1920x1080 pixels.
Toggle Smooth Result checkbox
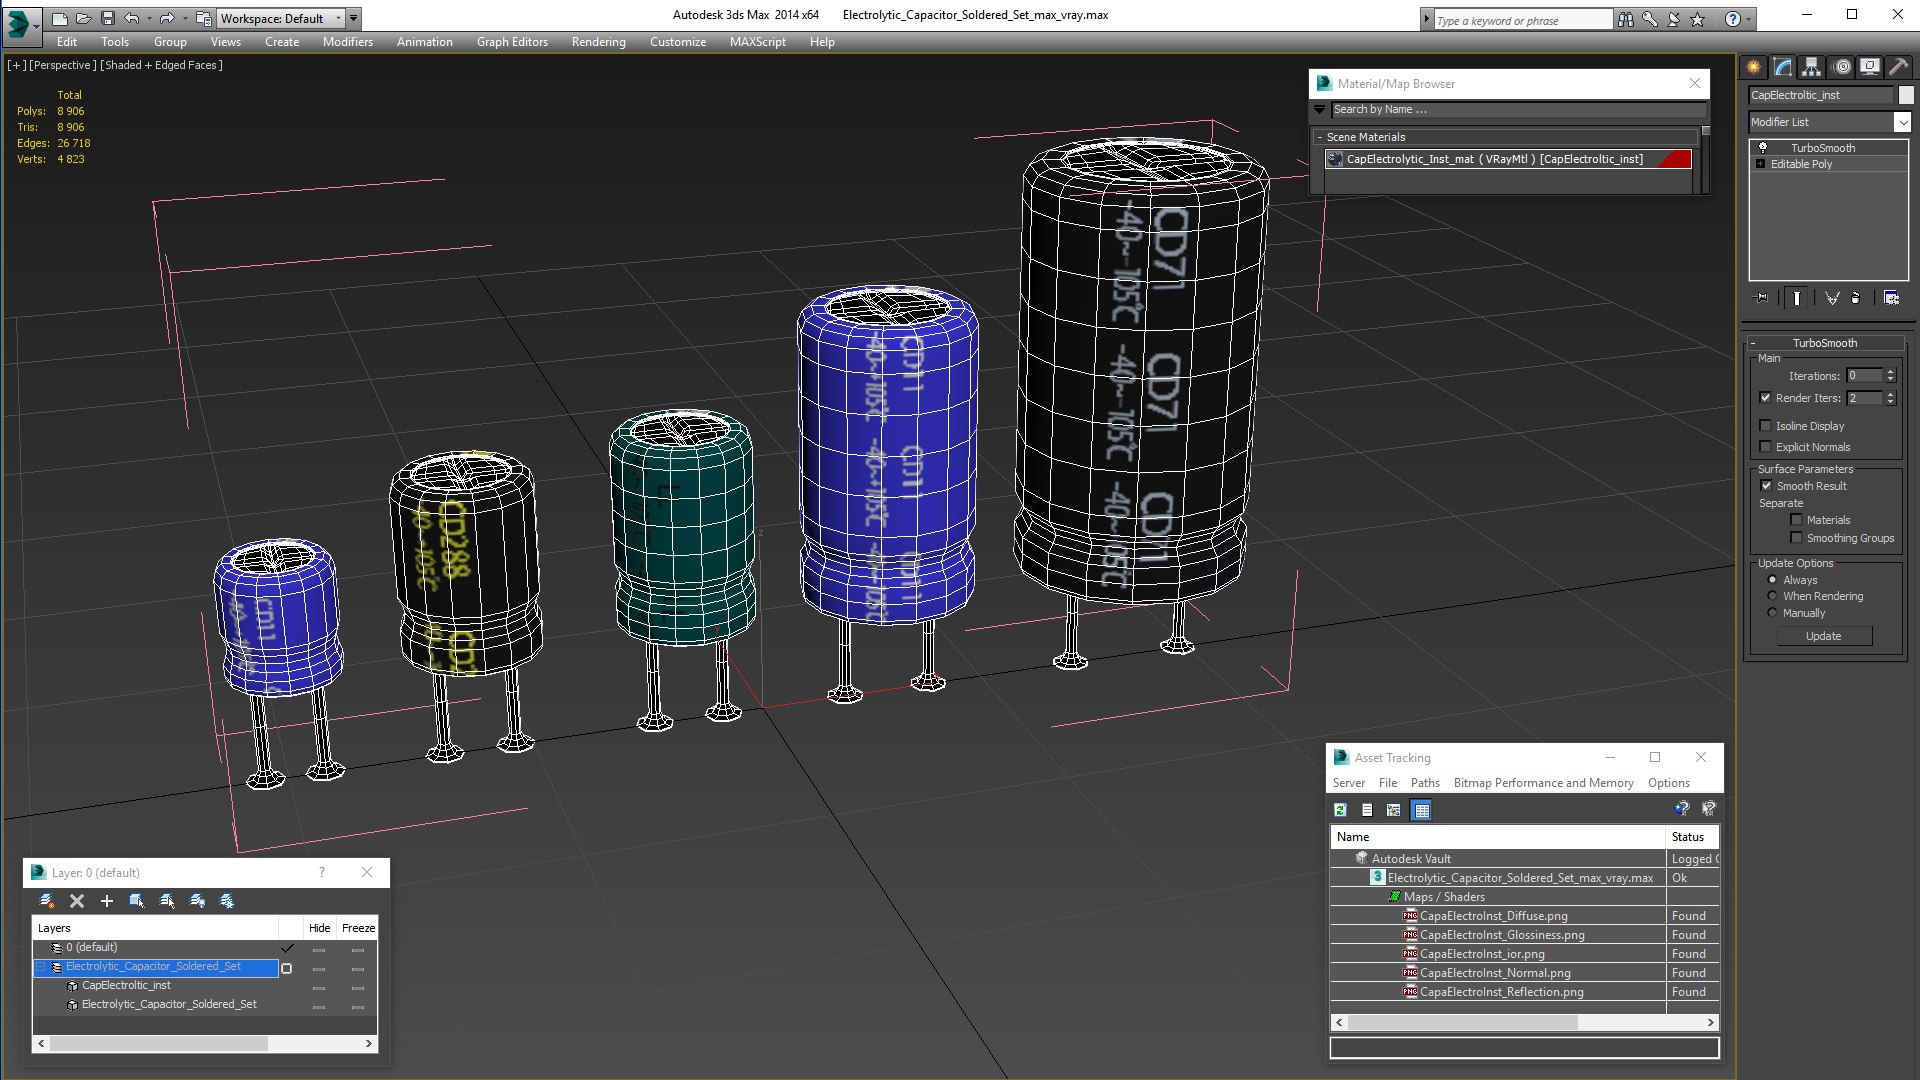[x=1766, y=486]
